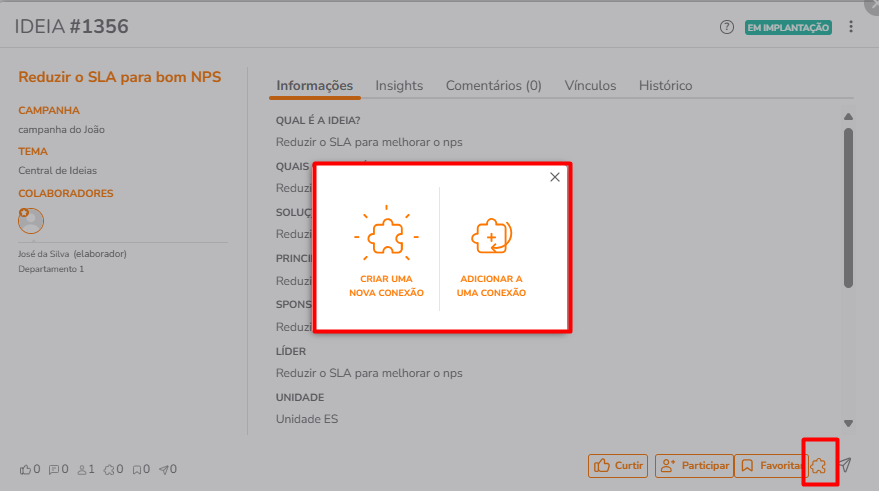Click the IDEIA #1356 heading
This screenshot has width=879, height=491.
click(72, 26)
